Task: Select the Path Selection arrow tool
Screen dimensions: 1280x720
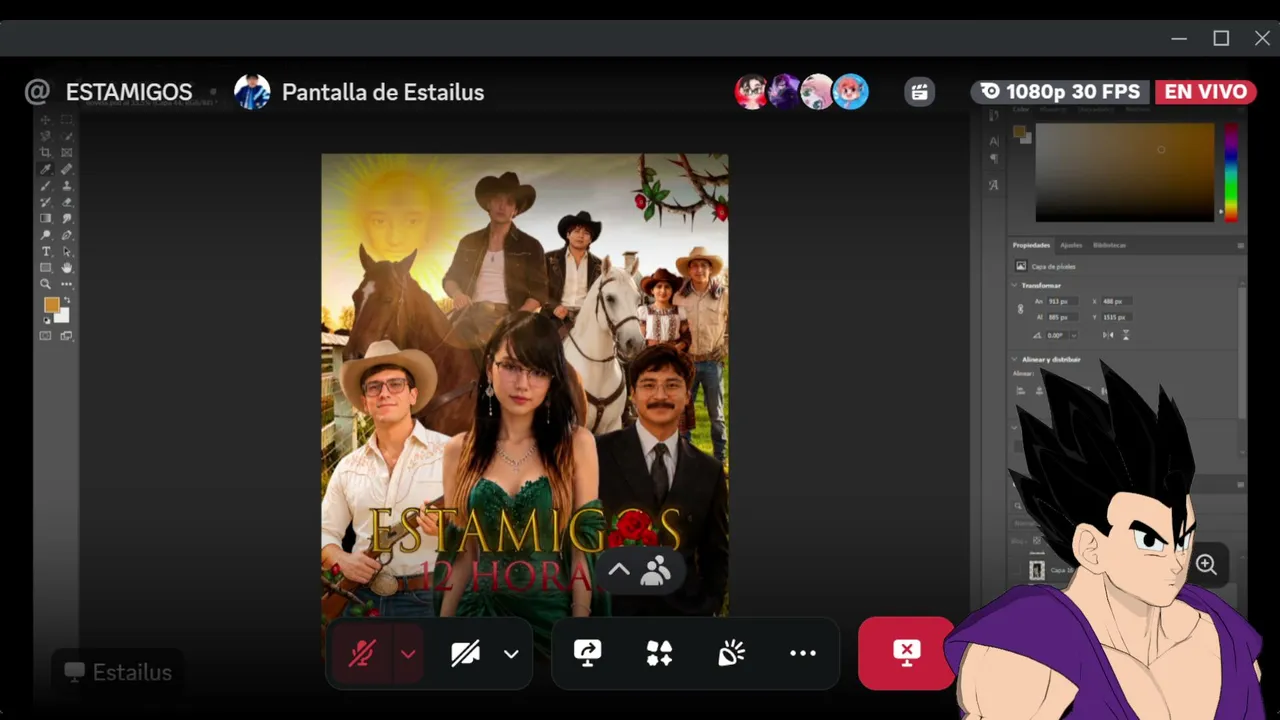Action: tap(67, 251)
